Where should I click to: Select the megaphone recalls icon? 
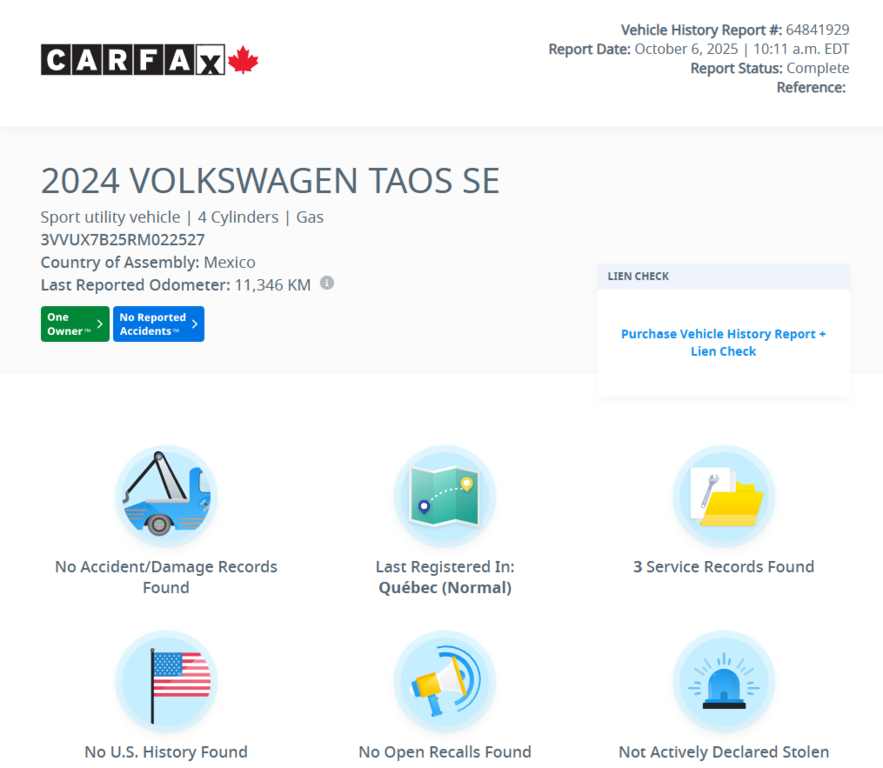444,681
